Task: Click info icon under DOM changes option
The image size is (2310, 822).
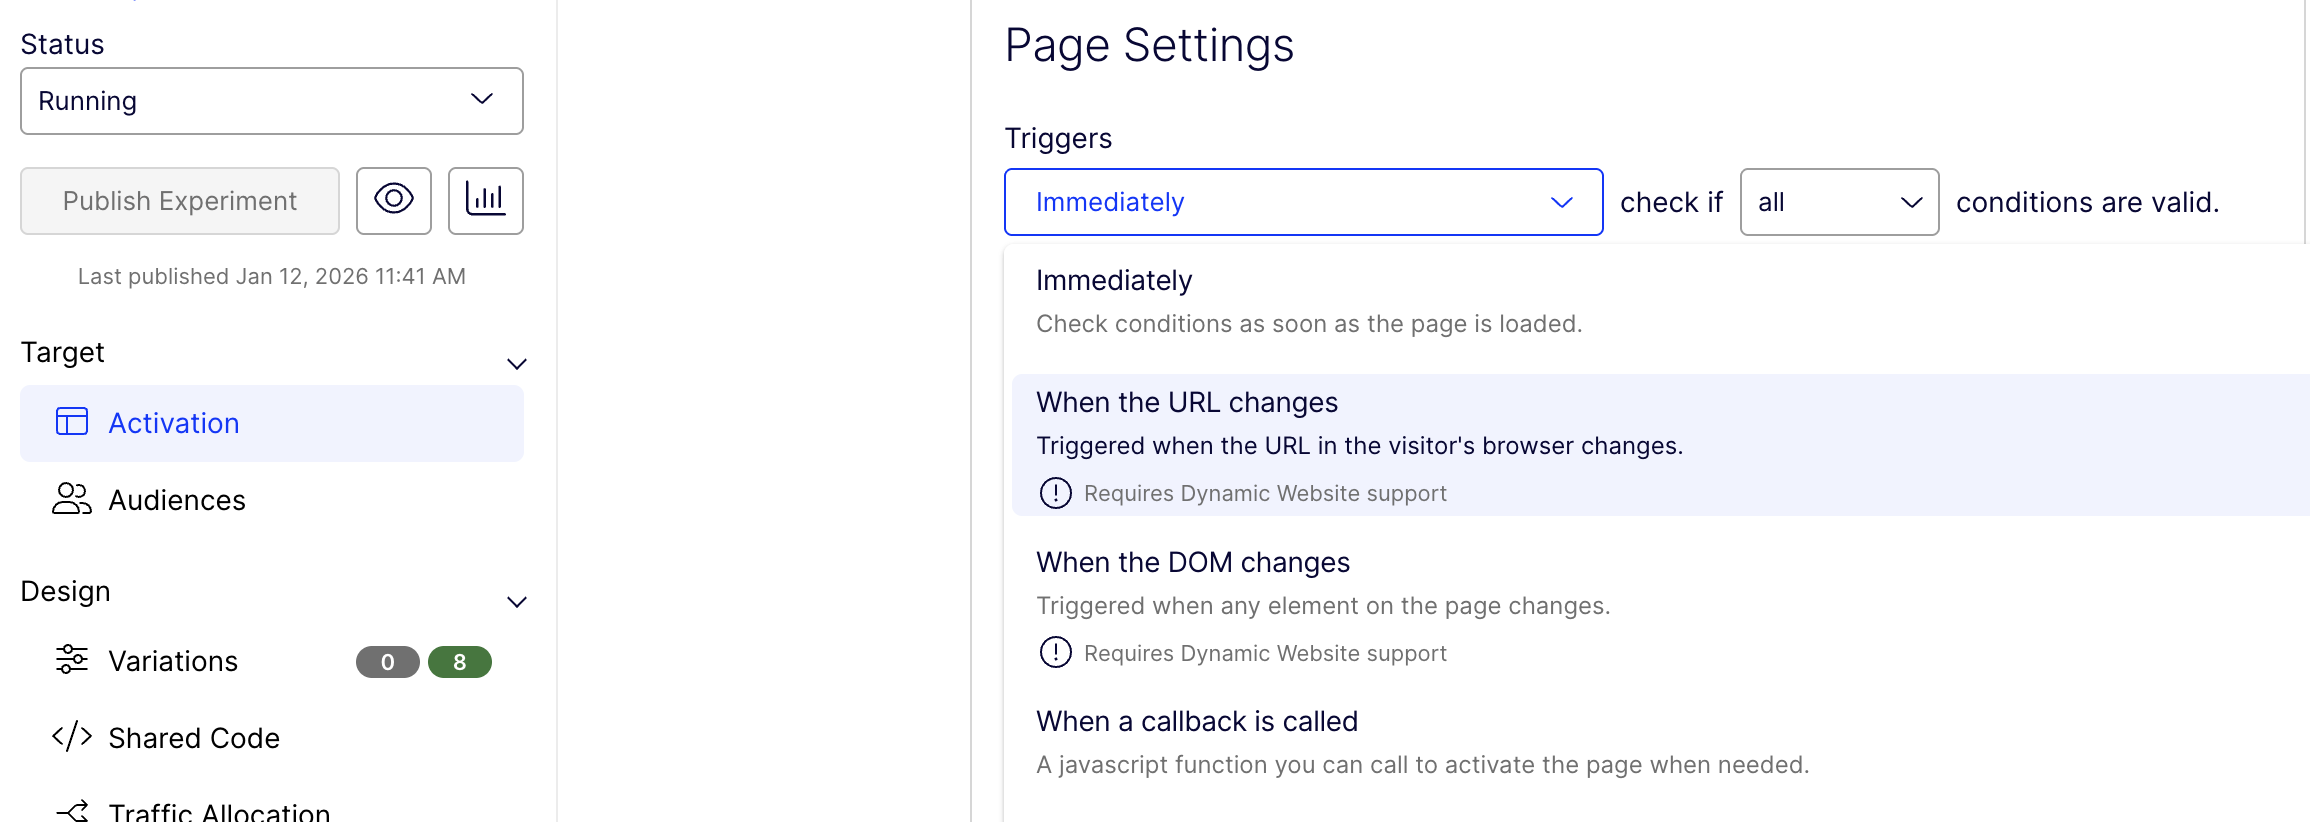Action: (1056, 653)
